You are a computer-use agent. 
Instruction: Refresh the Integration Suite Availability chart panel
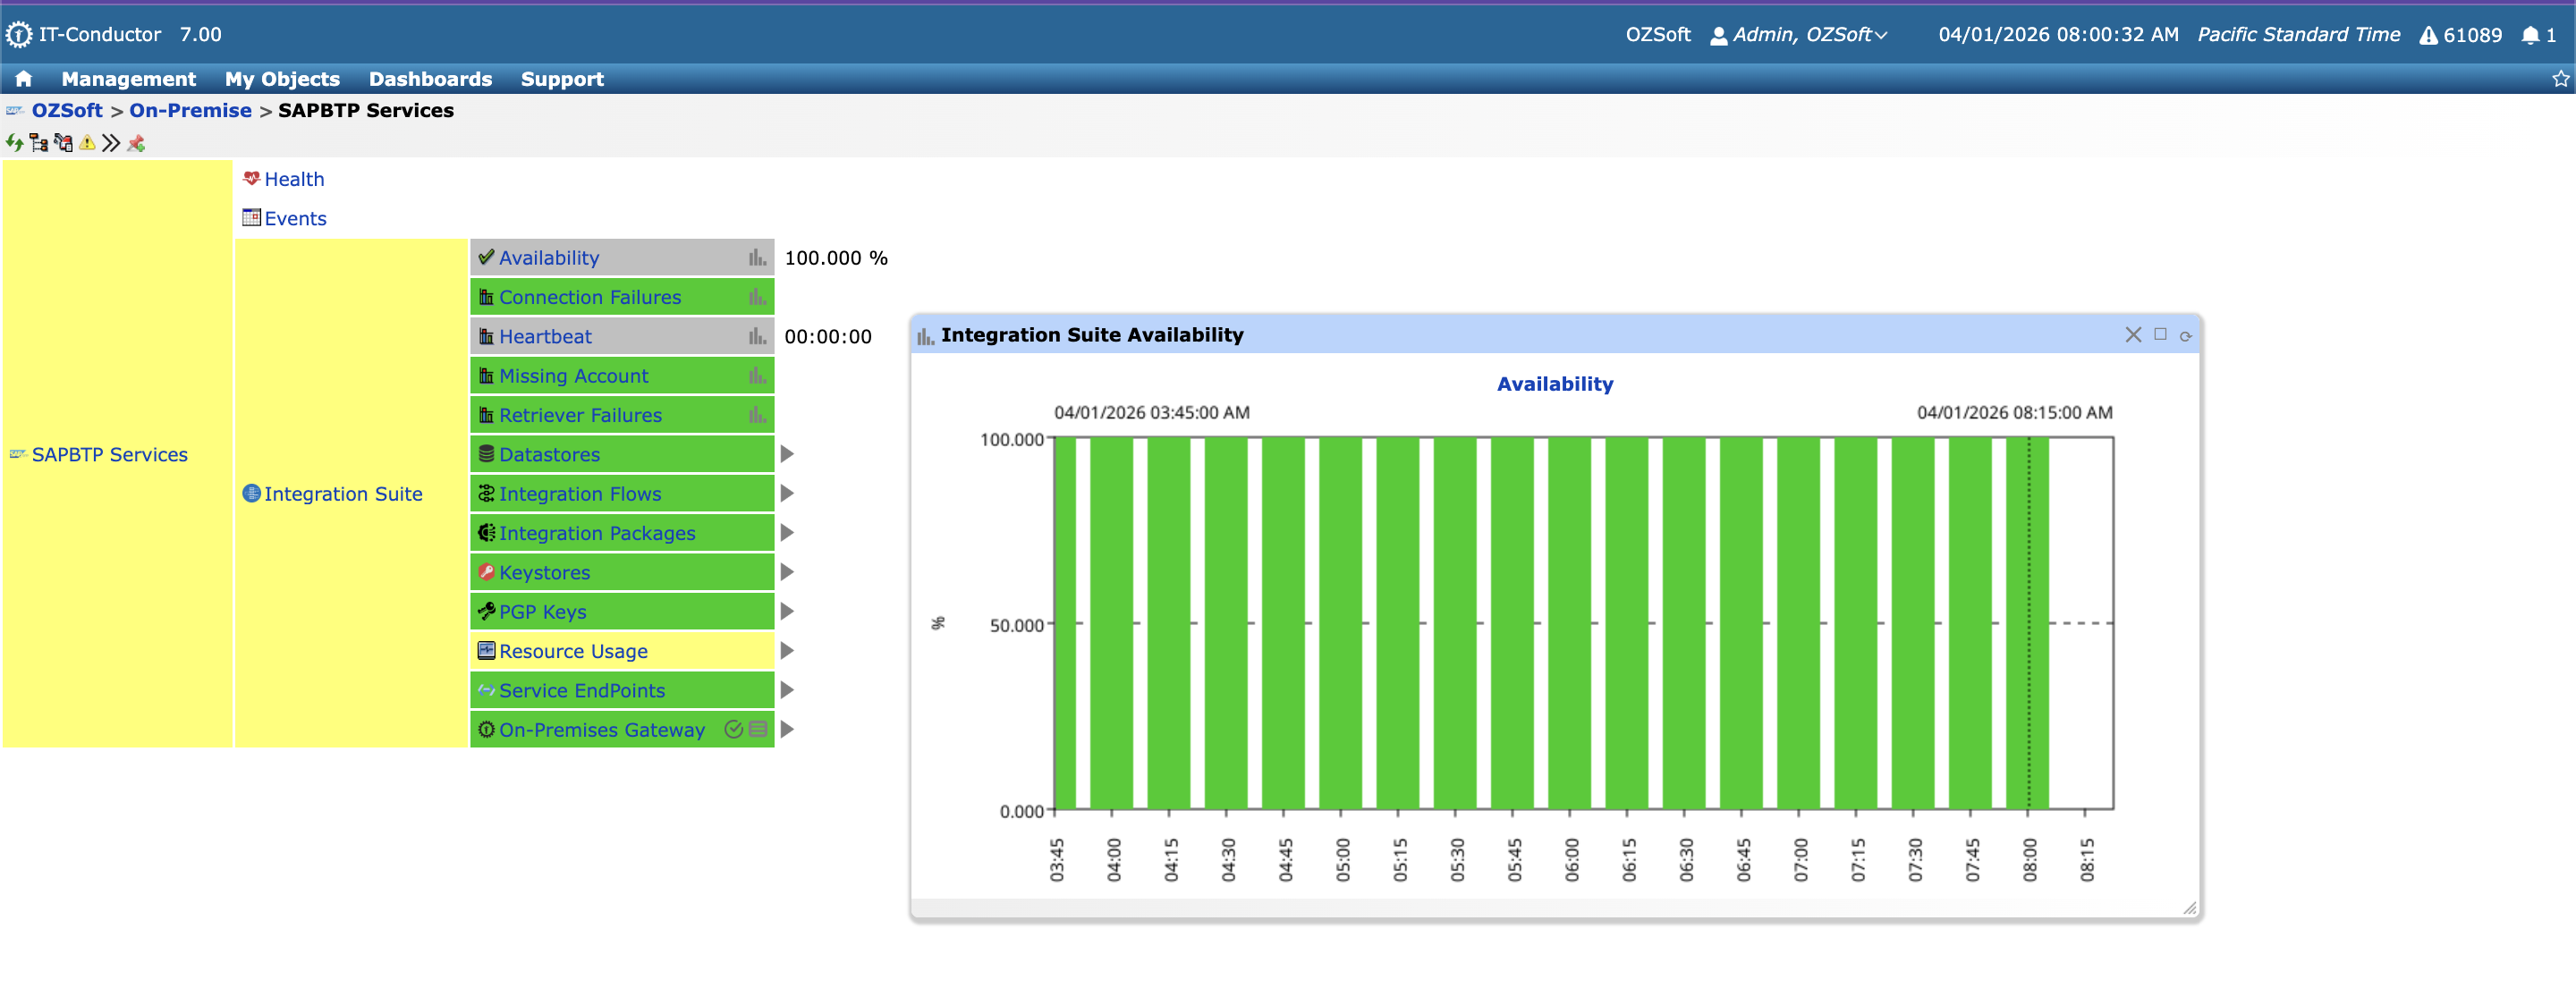(x=2185, y=336)
